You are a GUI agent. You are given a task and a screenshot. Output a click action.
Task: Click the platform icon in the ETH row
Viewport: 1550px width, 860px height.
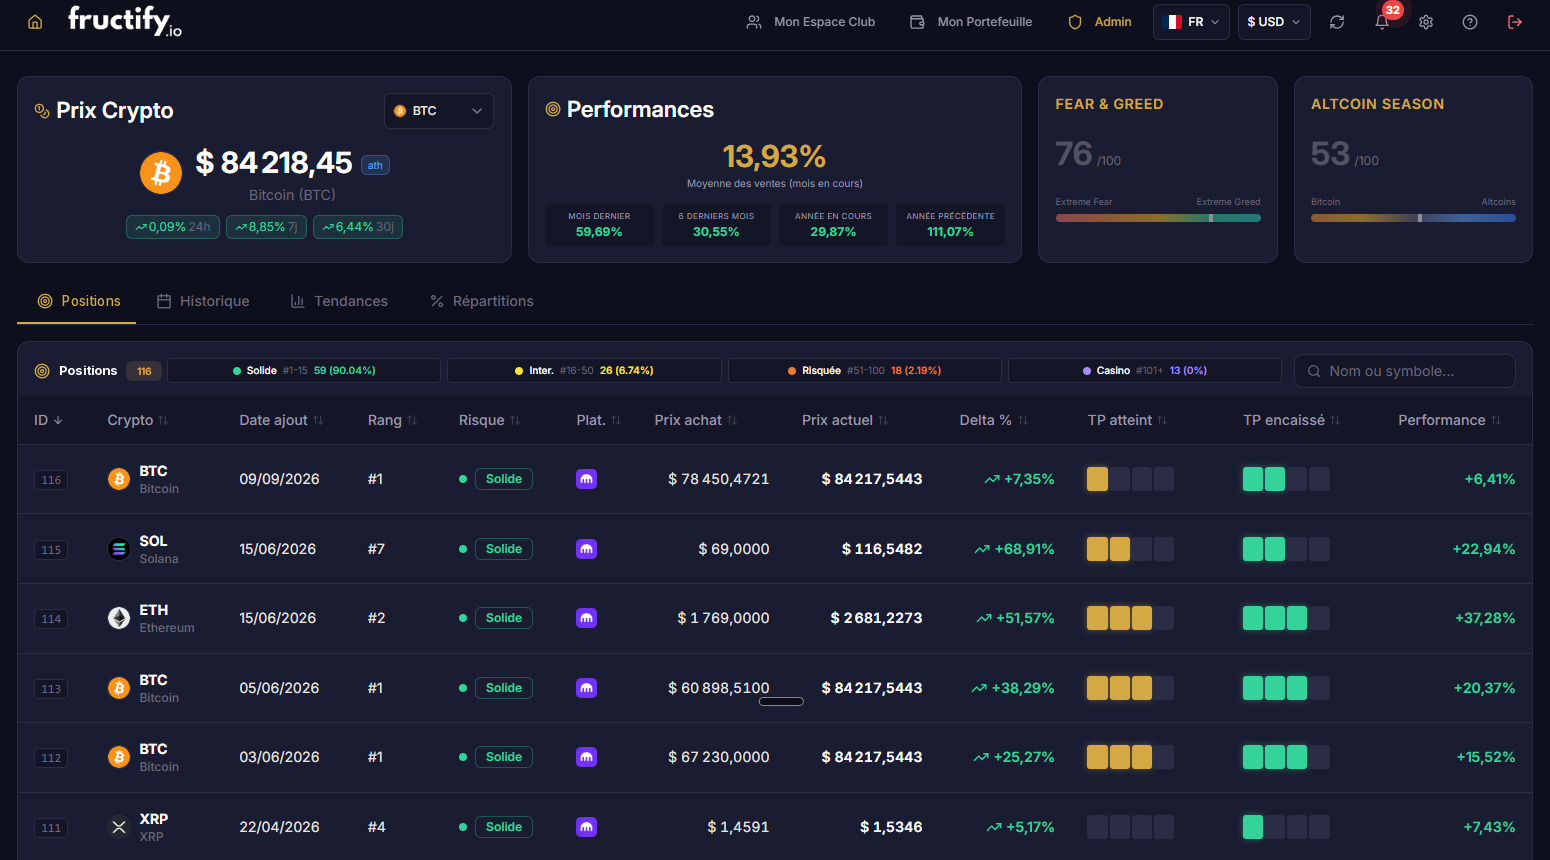coord(587,618)
